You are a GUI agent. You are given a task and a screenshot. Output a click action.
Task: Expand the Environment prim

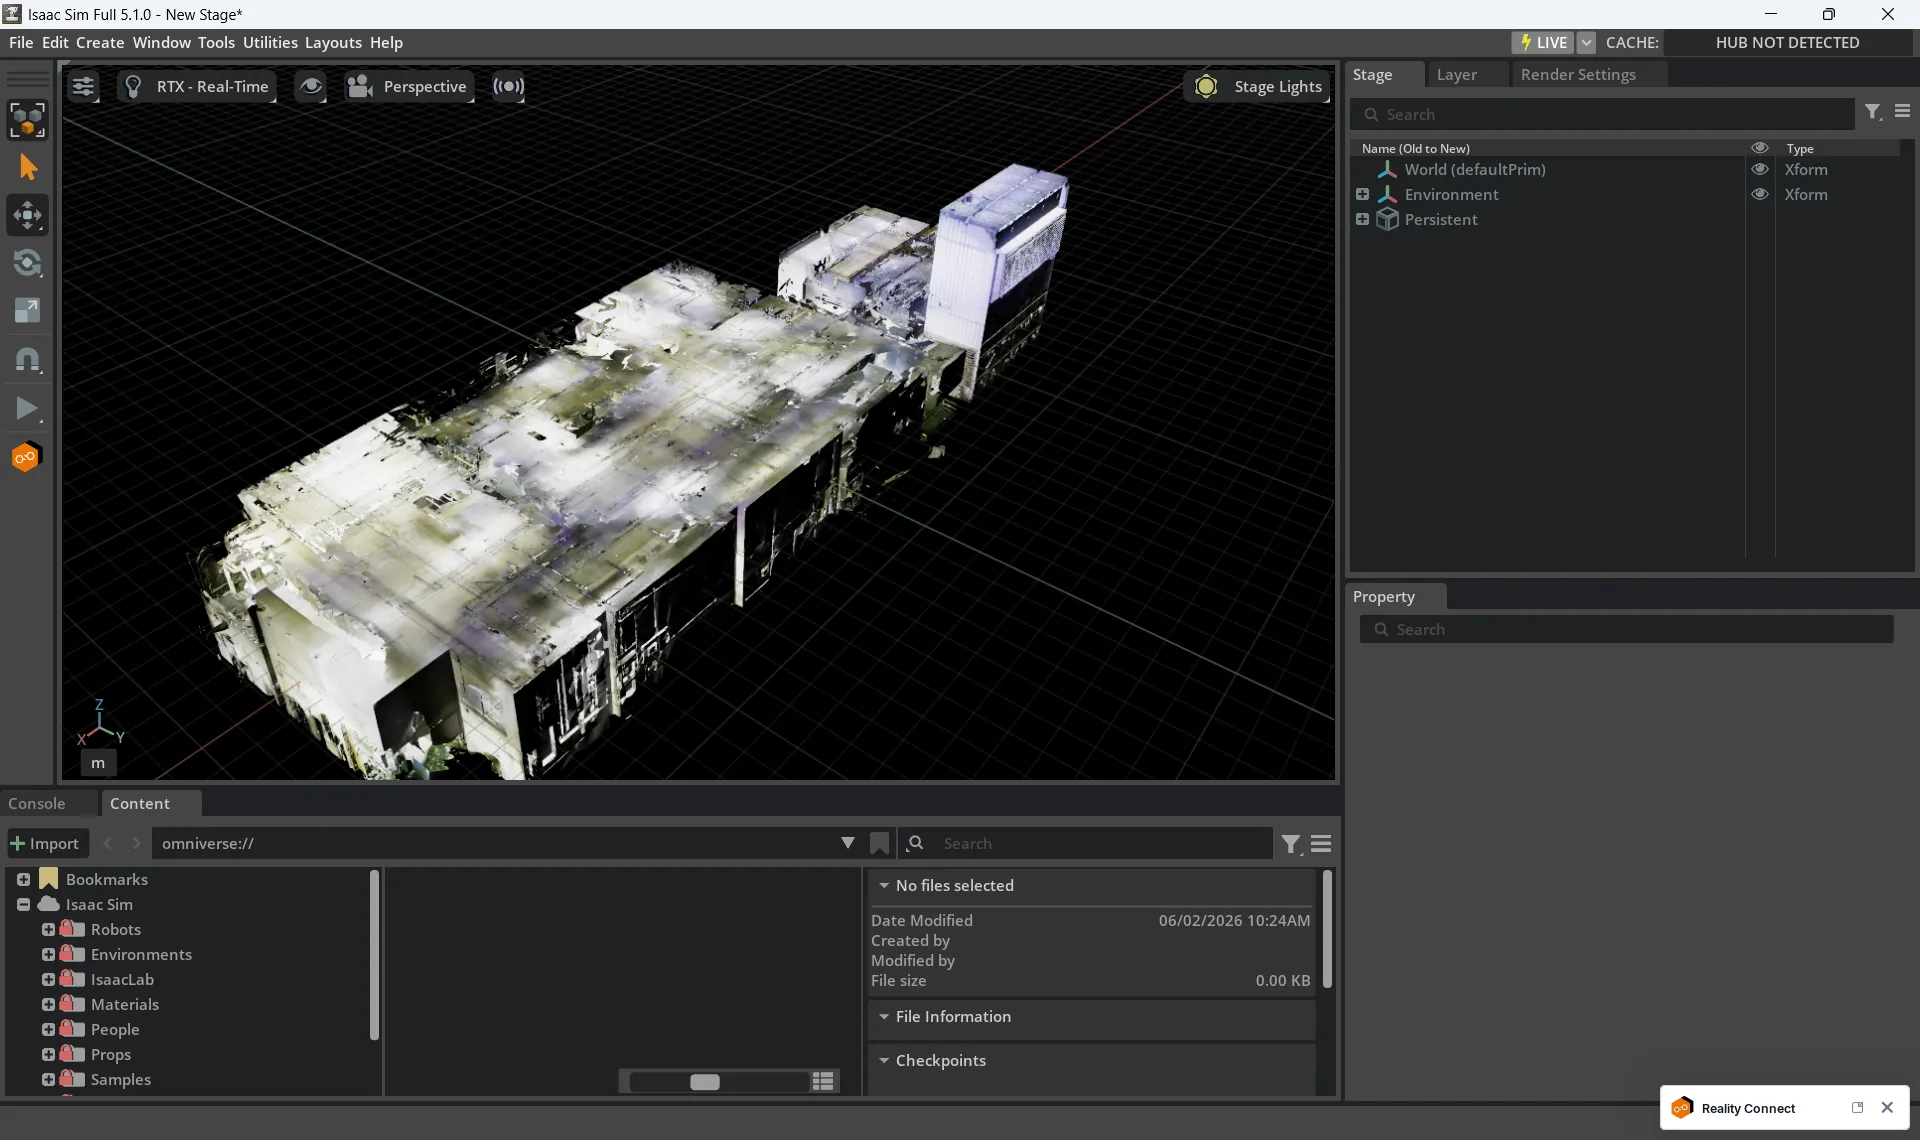pos(1362,195)
